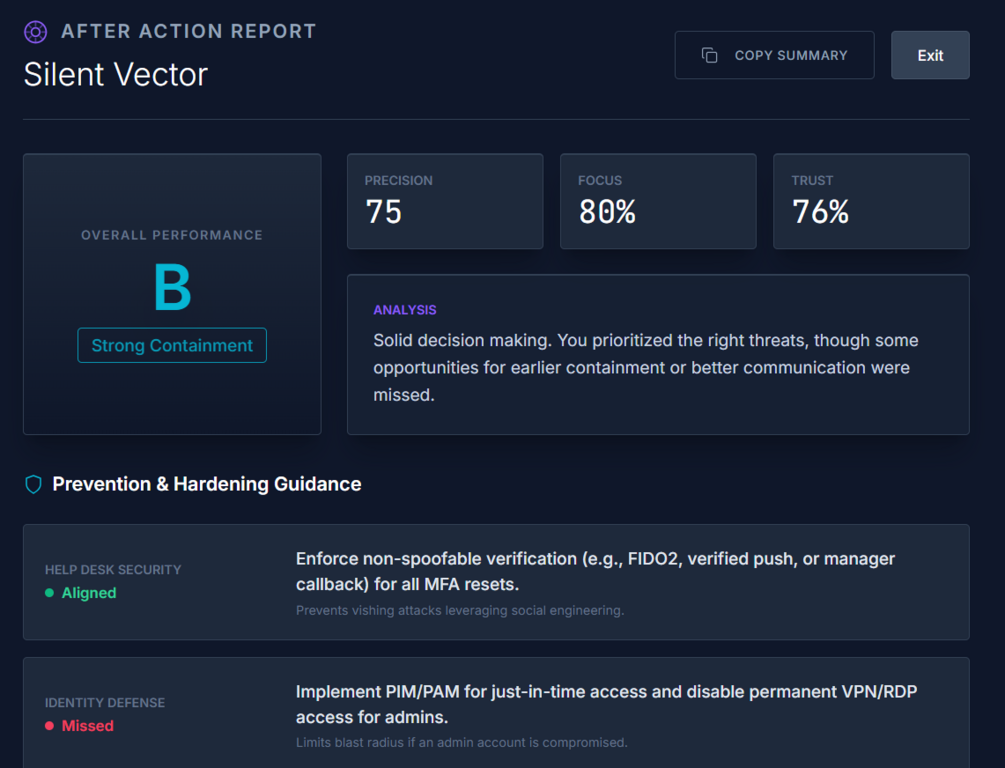Screen dimensions: 1005x768
Task: Click the Analysis summary panel
Action: tap(658, 354)
